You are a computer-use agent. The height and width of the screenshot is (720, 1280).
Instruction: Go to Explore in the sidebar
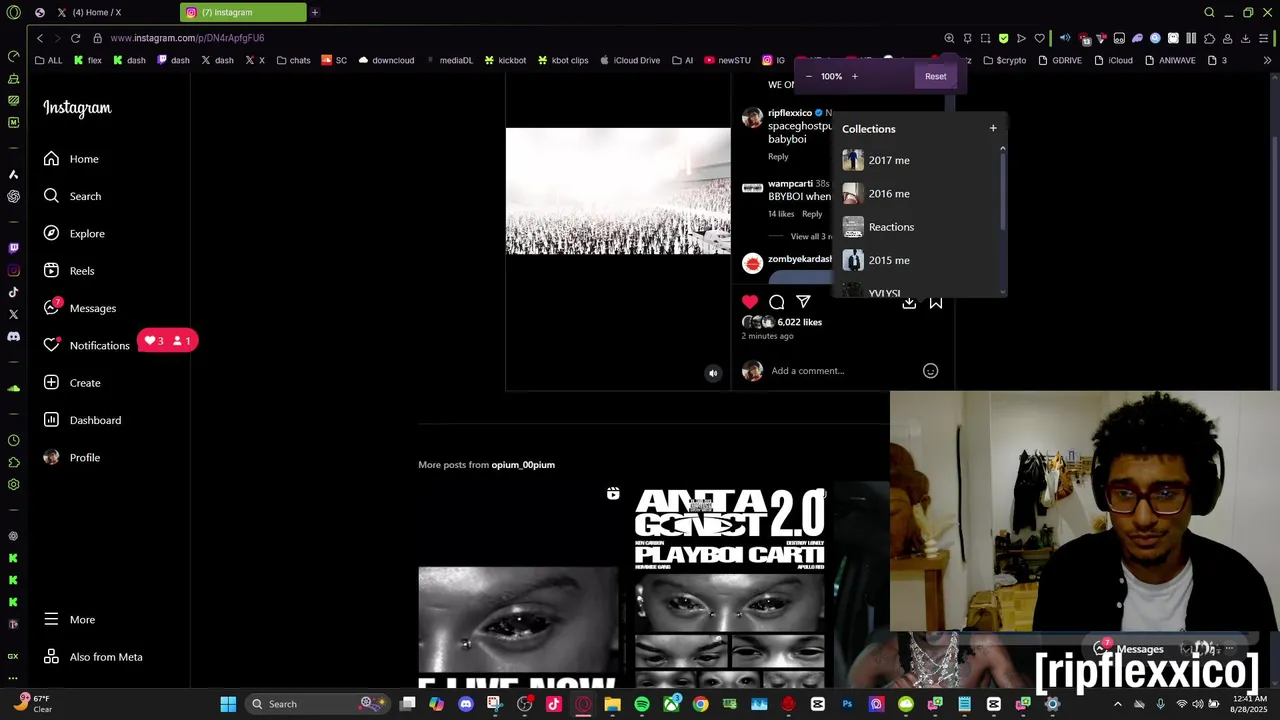pos(74,233)
